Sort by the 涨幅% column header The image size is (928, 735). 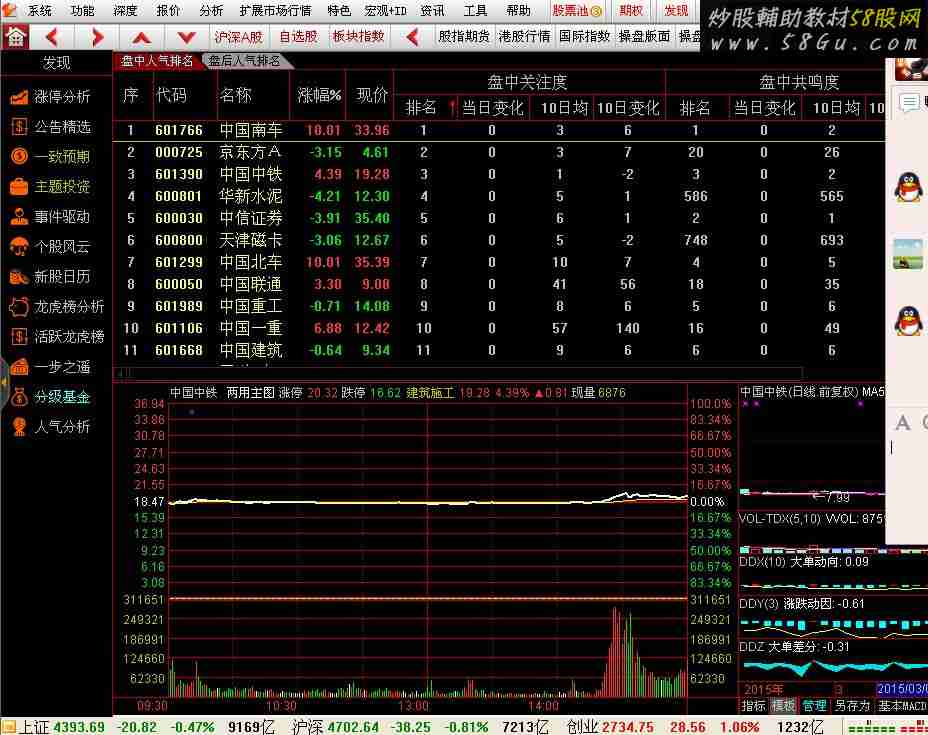[x=319, y=95]
